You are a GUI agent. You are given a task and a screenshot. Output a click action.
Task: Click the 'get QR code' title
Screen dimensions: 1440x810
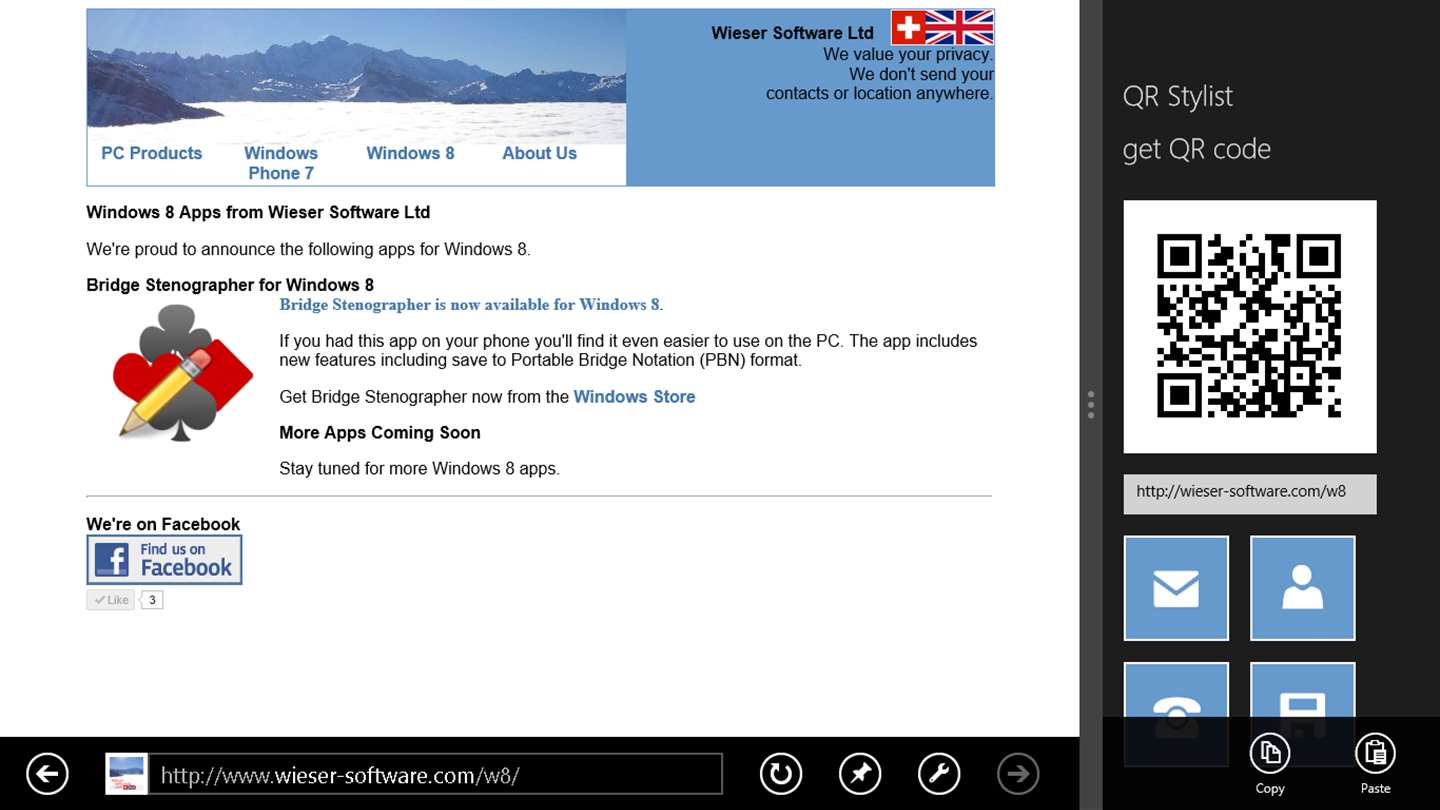1197,150
